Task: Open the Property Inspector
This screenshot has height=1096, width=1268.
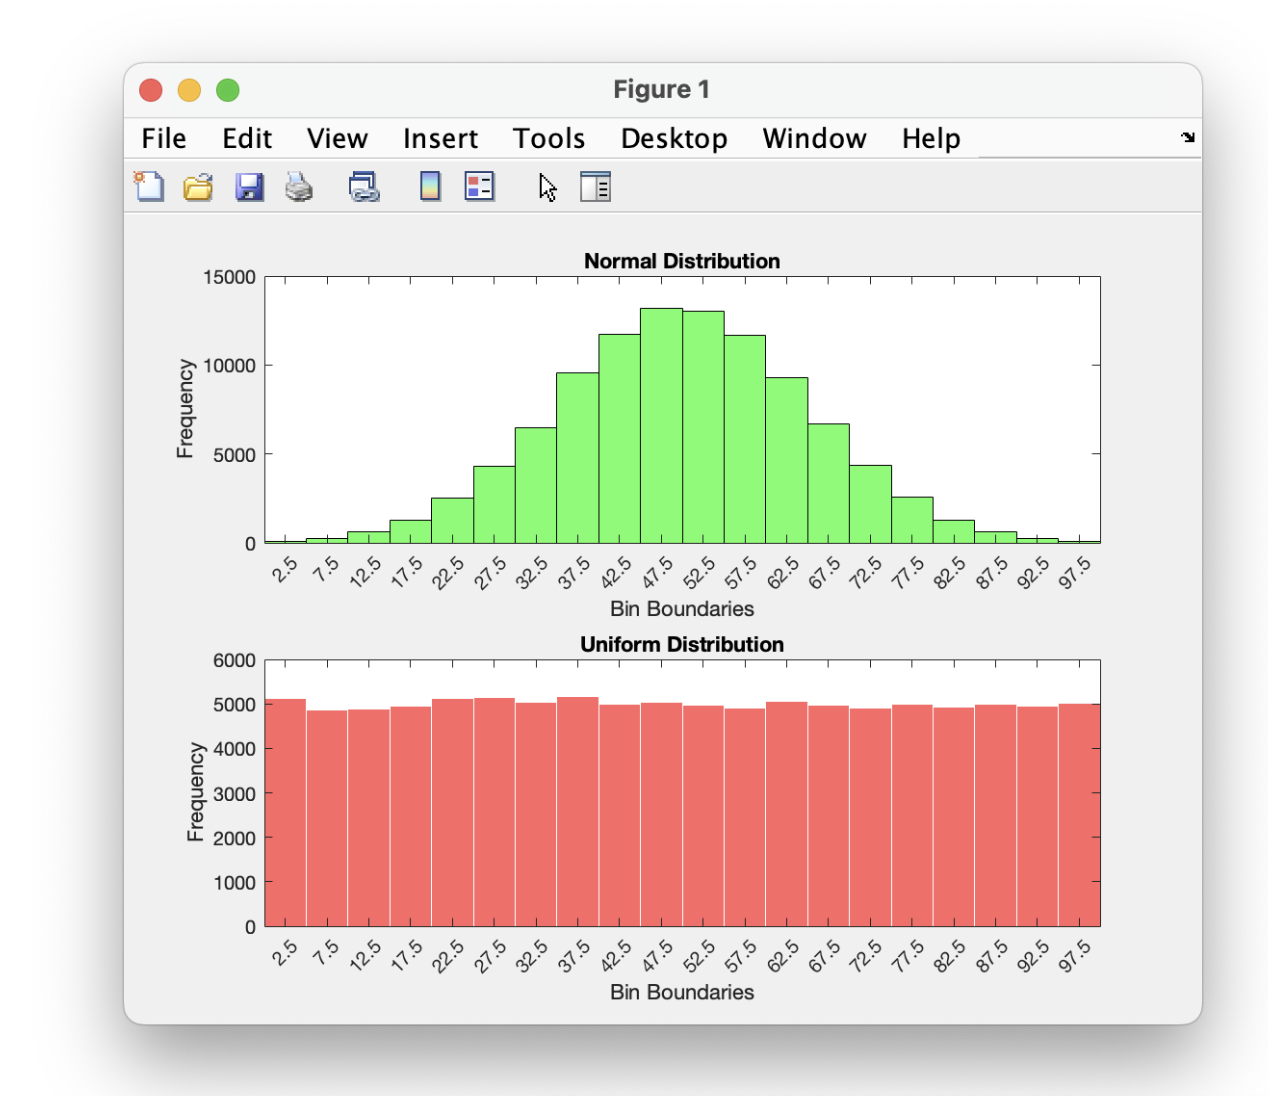Action: [x=596, y=186]
